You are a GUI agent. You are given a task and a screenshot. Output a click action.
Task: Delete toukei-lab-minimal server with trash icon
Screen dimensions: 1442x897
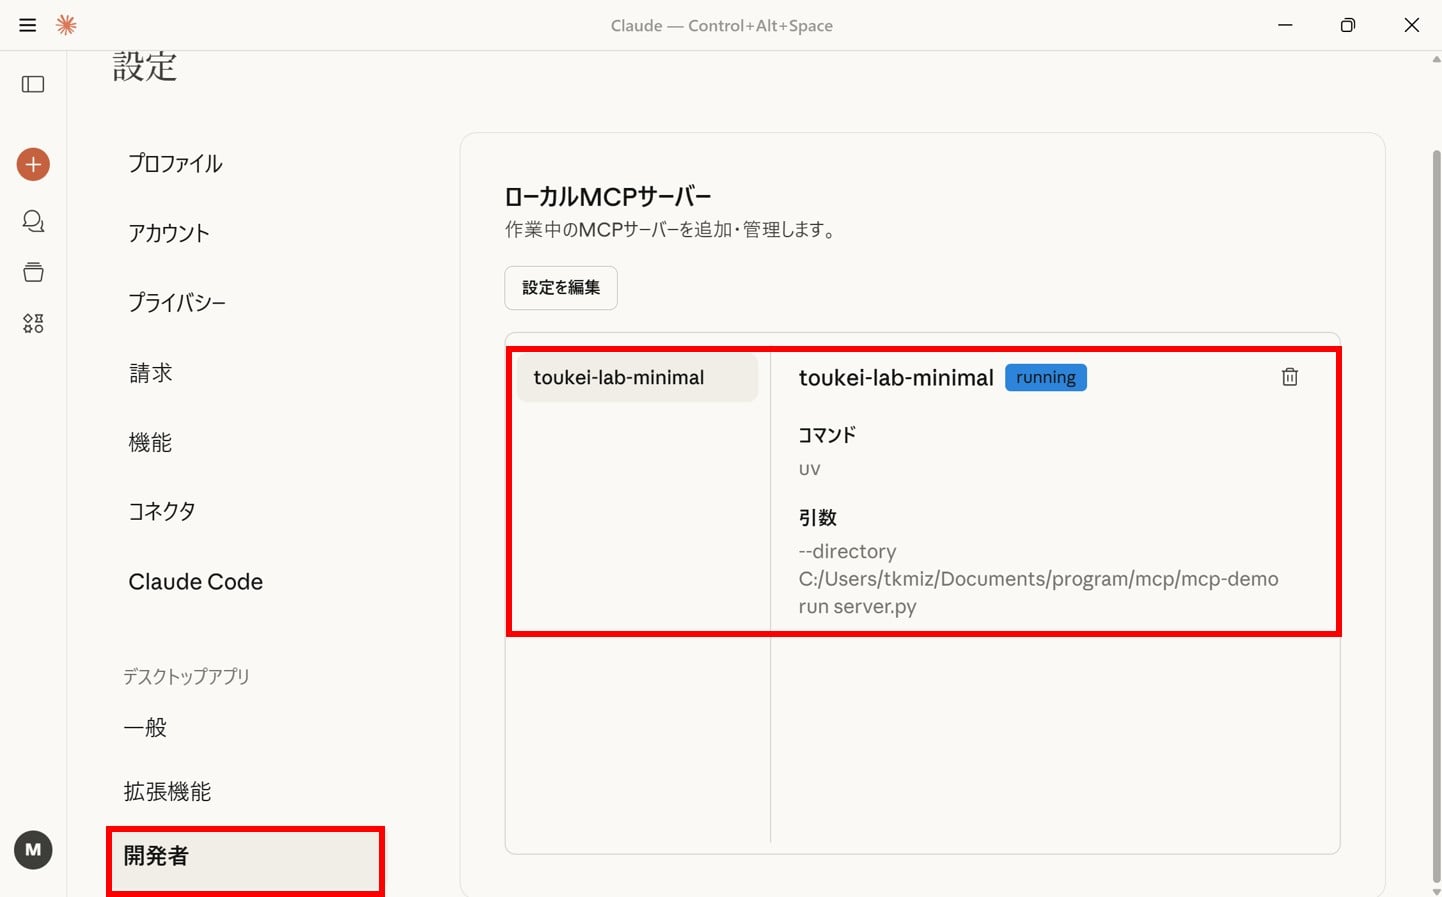coord(1289,377)
